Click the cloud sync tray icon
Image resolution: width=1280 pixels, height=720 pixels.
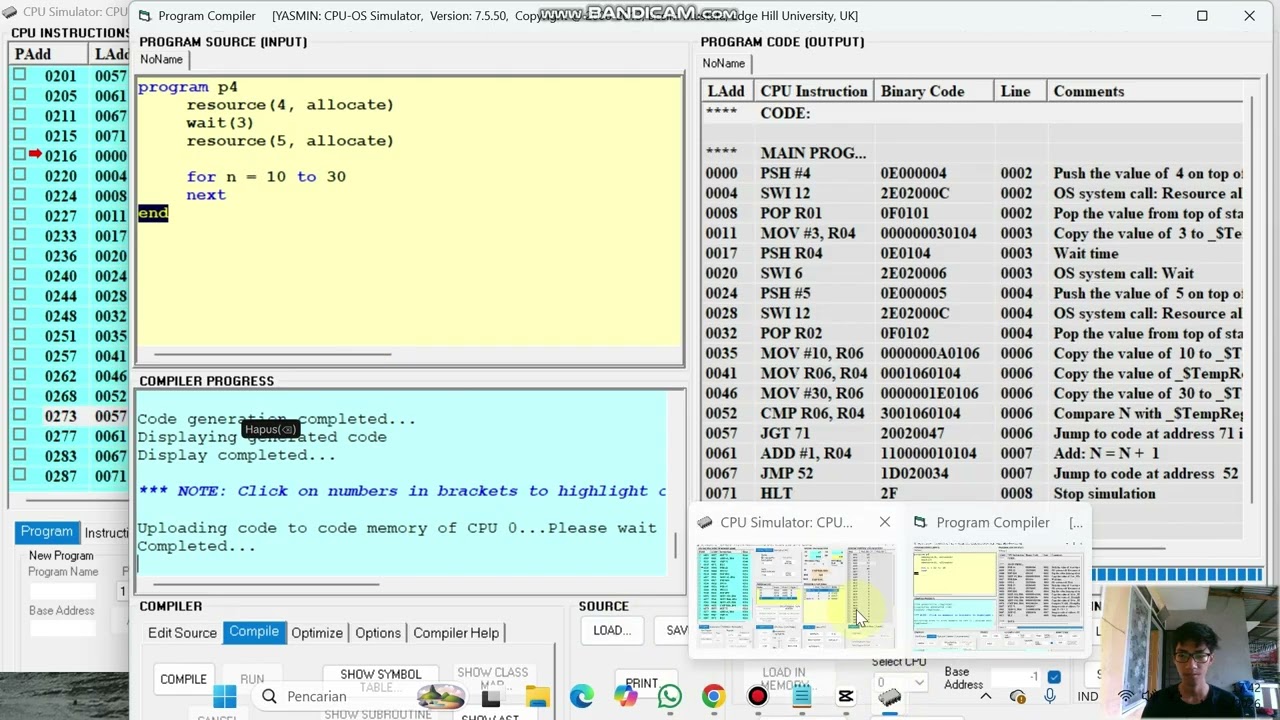click(x=1017, y=696)
